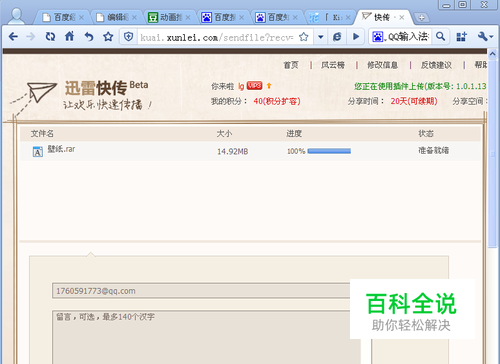Click the user avatar icon at top left
Image resolution: width=500 pixels, height=364 pixels.
[x=16, y=16]
